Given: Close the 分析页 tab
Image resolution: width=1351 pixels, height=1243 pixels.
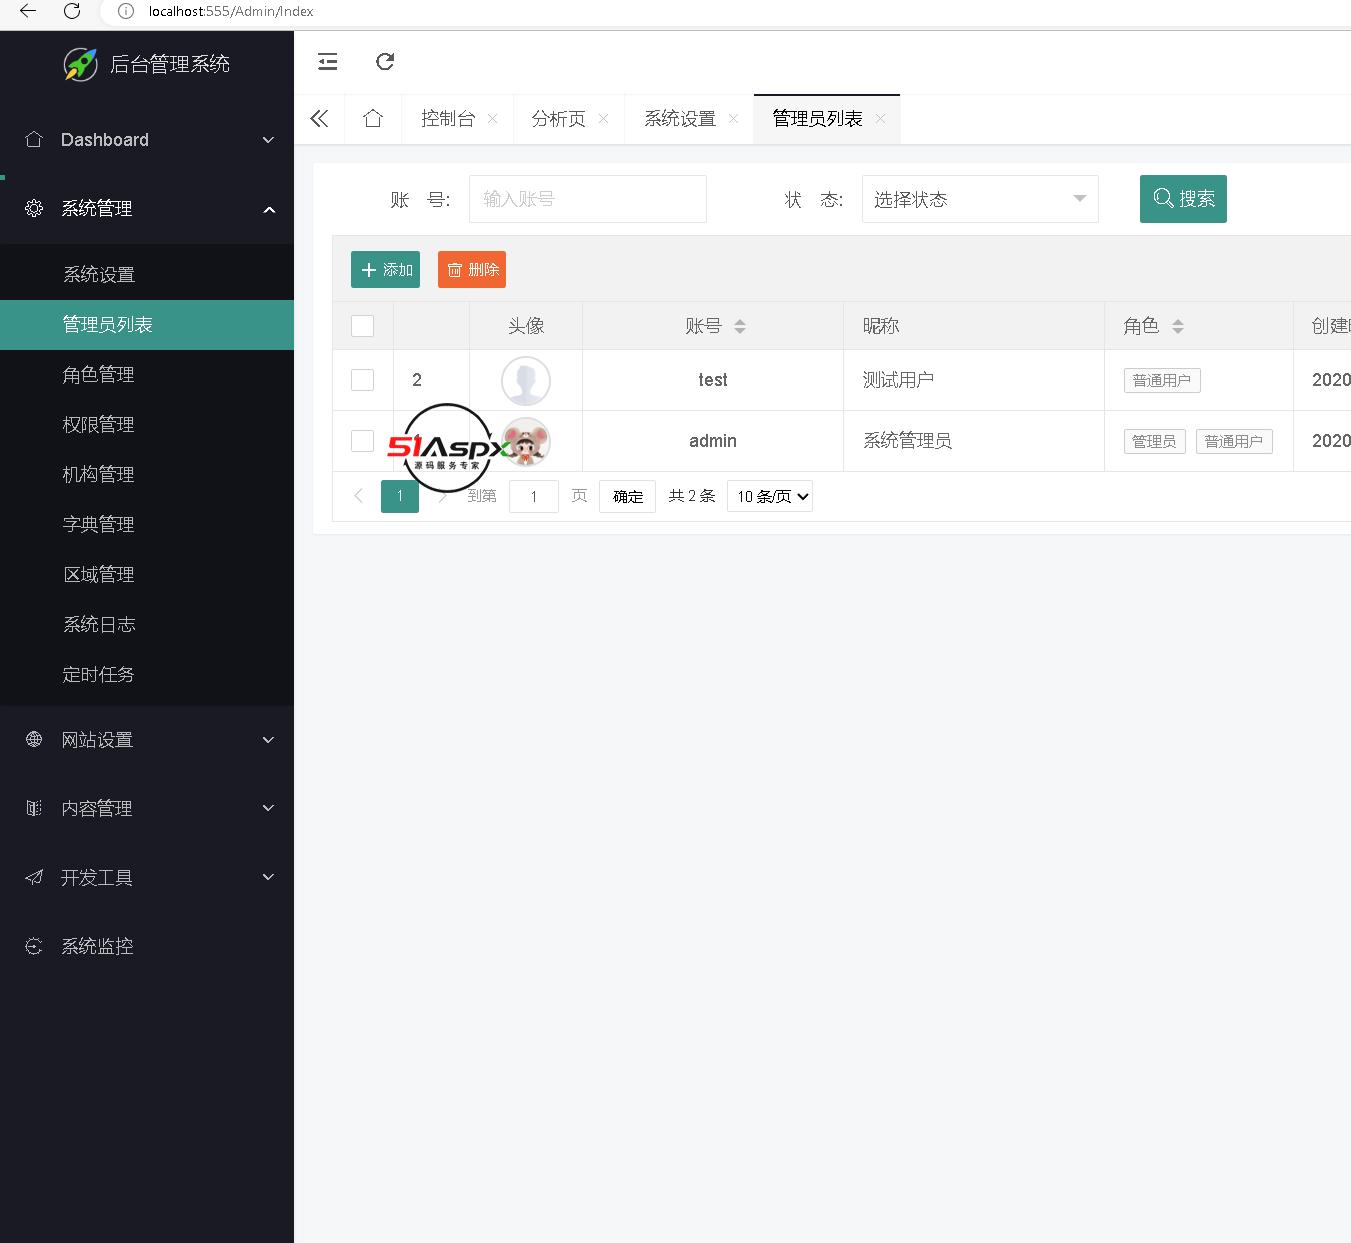Looking at the screenshot, I should coord(604,119).
